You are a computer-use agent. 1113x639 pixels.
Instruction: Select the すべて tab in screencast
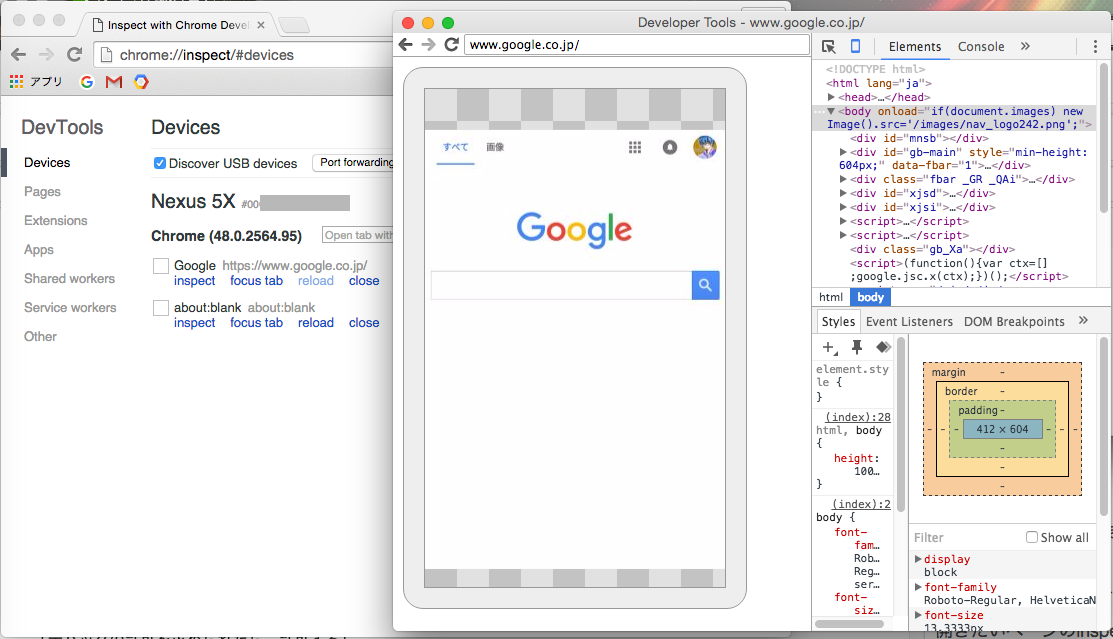pyautogui.click(x=456, y=147)
